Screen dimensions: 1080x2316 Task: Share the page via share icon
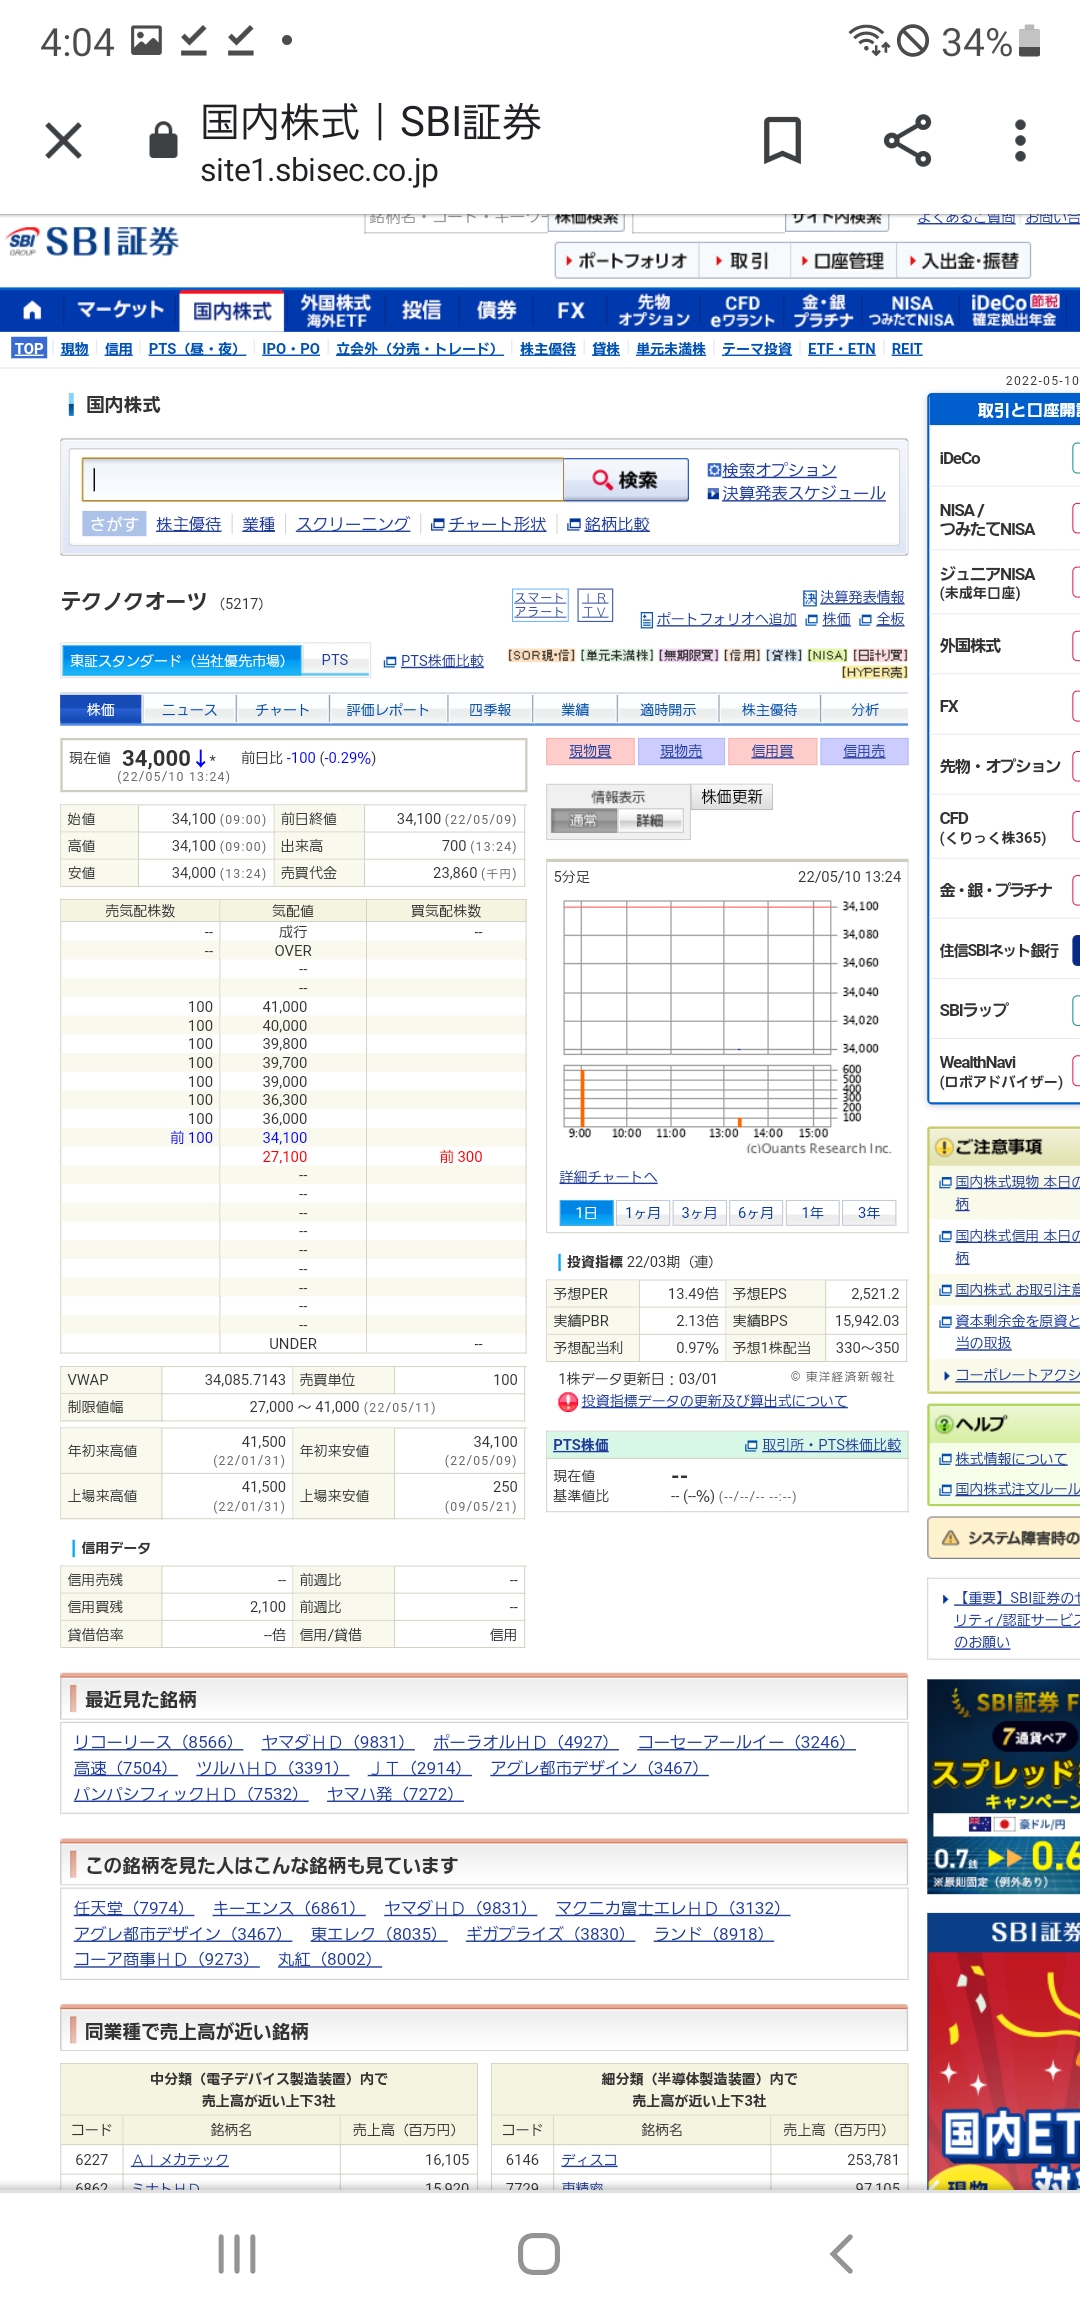[907, 140]
